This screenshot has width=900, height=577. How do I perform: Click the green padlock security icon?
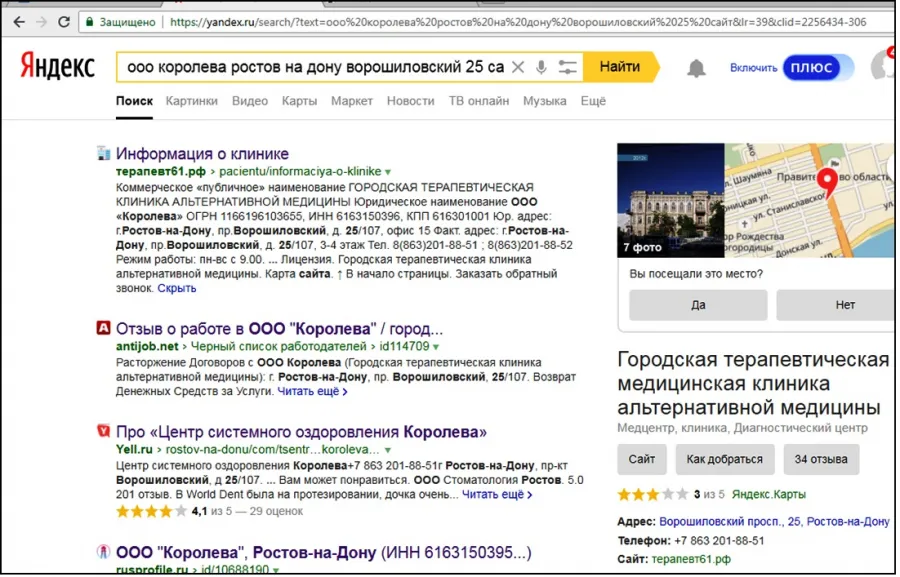coord(89,22)
